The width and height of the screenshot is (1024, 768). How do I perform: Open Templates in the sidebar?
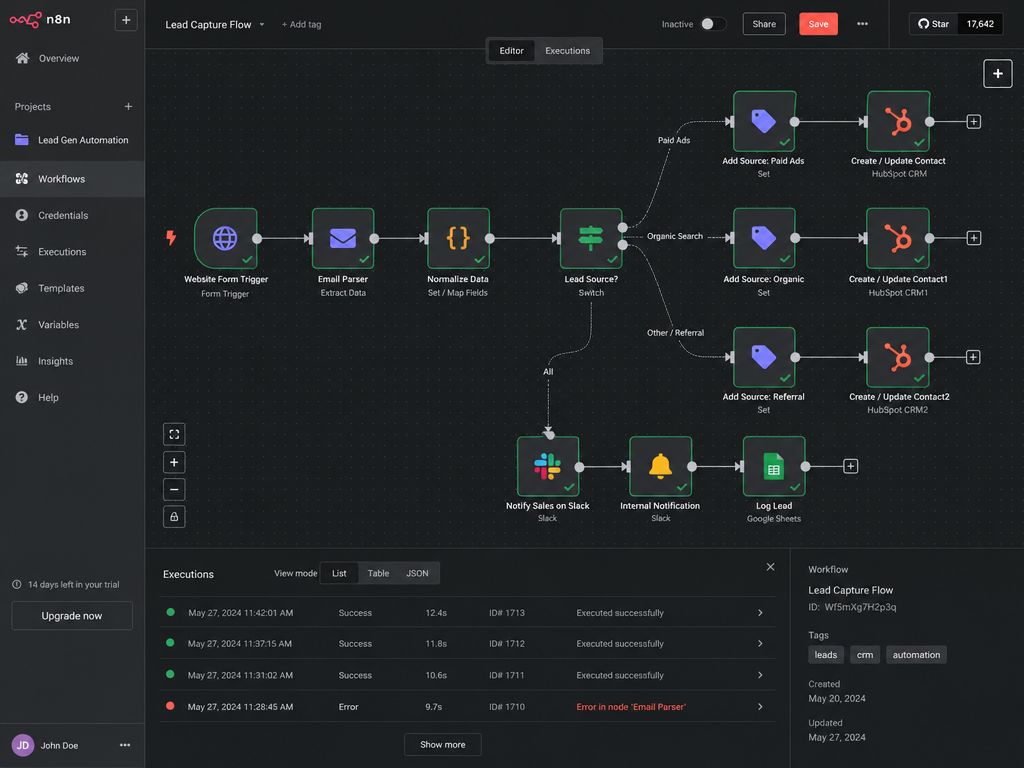61,288
